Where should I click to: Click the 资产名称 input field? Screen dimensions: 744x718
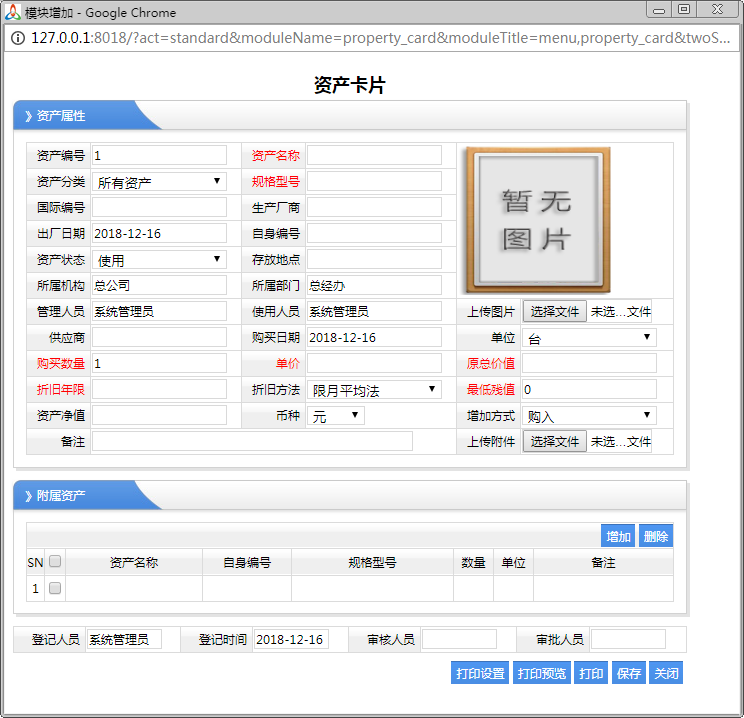pyautogui.click(x=374, y=156)
